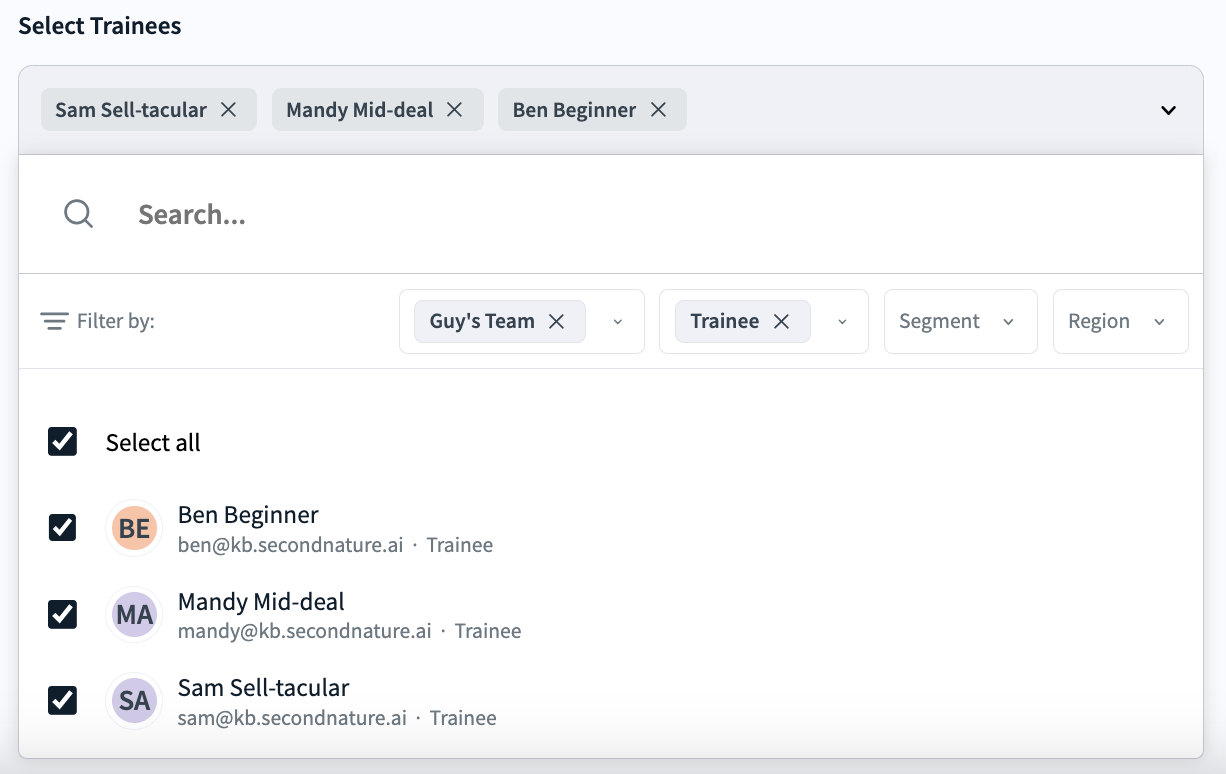Image resolution: width=1226 pixels, height=774 pixels.
Task: Clear the Guy's Team filter
Action: [x=557, y=321]
